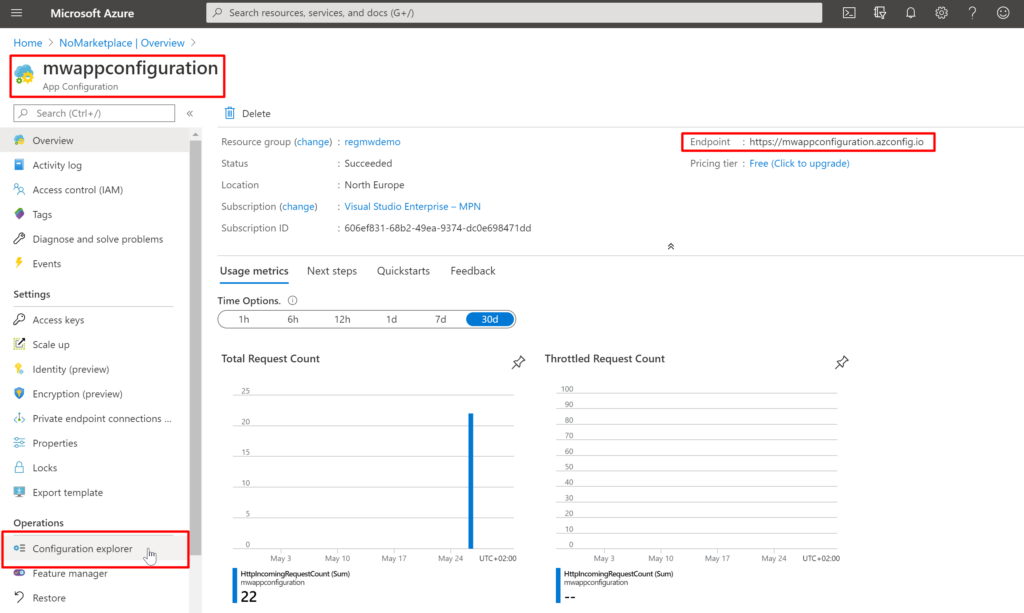Screen dimensions: 1024x613
Task: Select the 1h time range
Action: 244,319
